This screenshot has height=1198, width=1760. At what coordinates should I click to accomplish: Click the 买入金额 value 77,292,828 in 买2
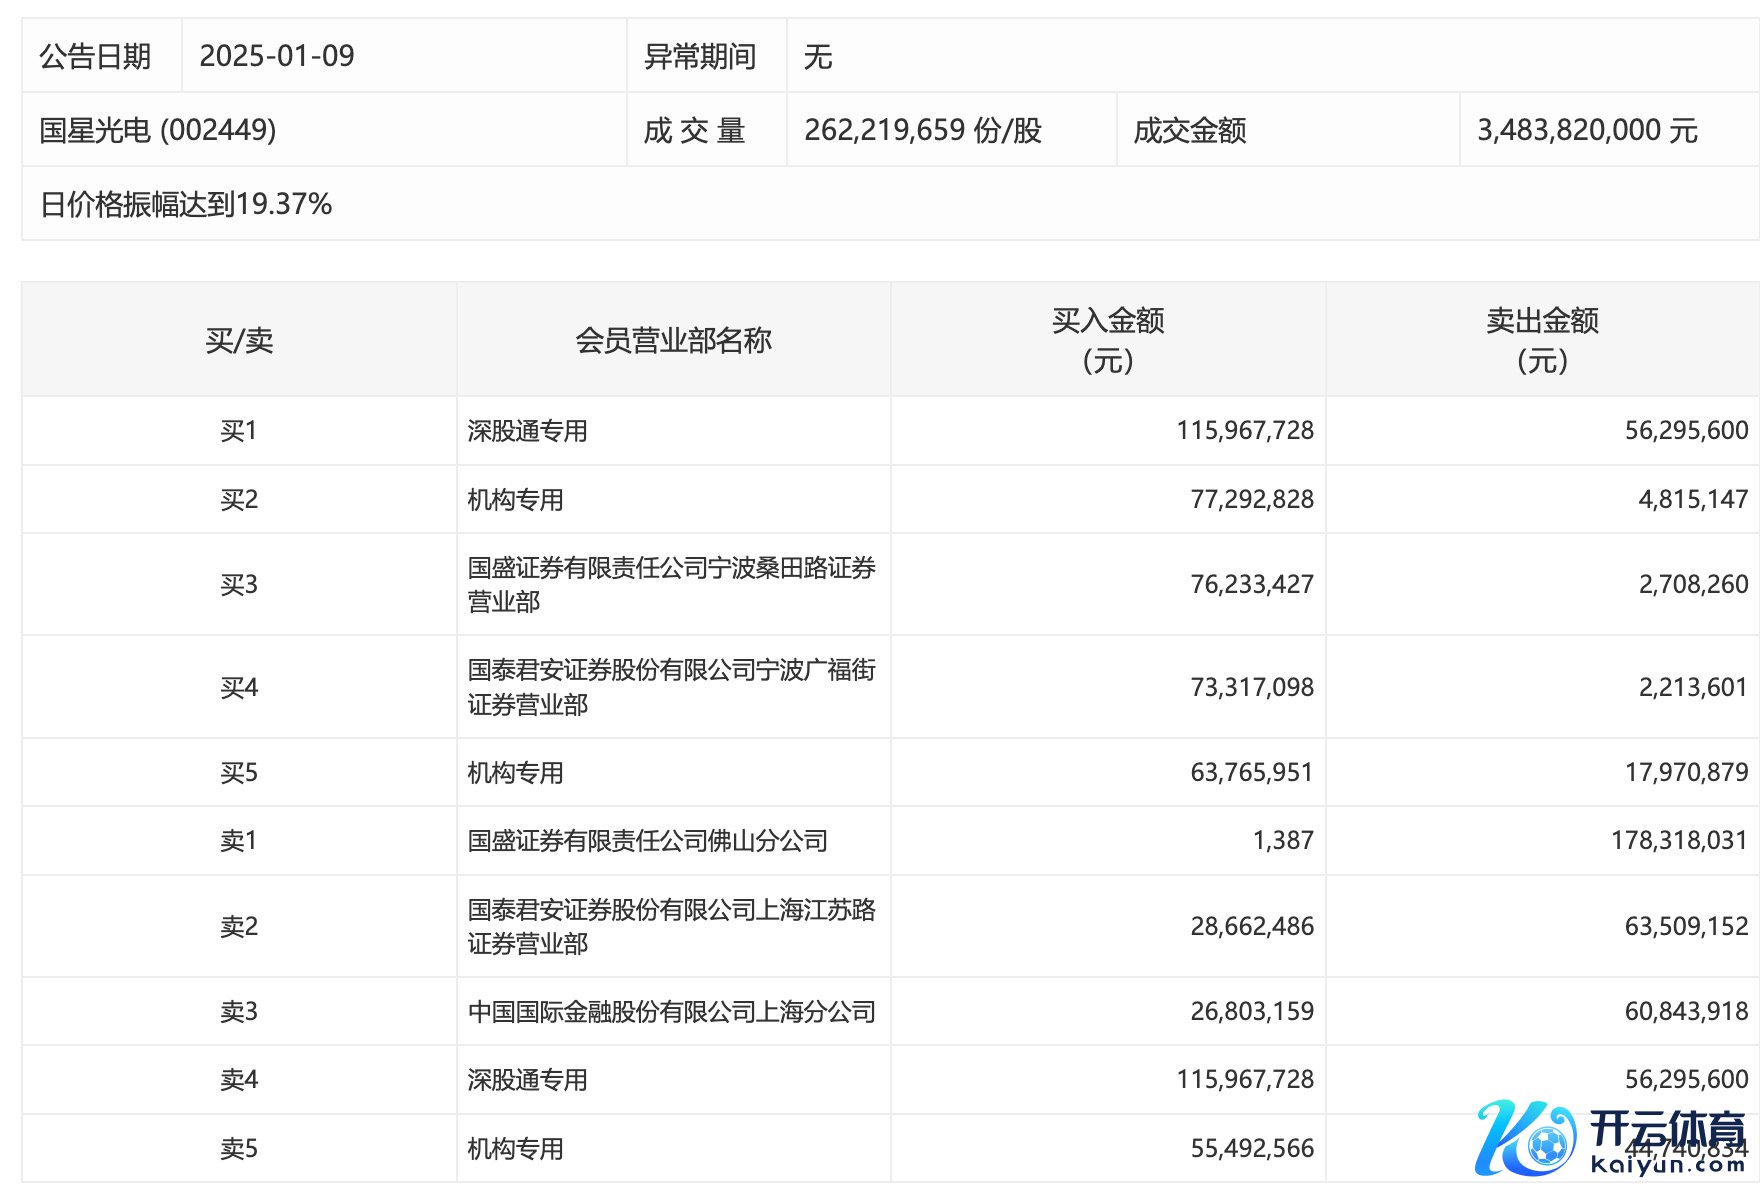click(1252, 499)
